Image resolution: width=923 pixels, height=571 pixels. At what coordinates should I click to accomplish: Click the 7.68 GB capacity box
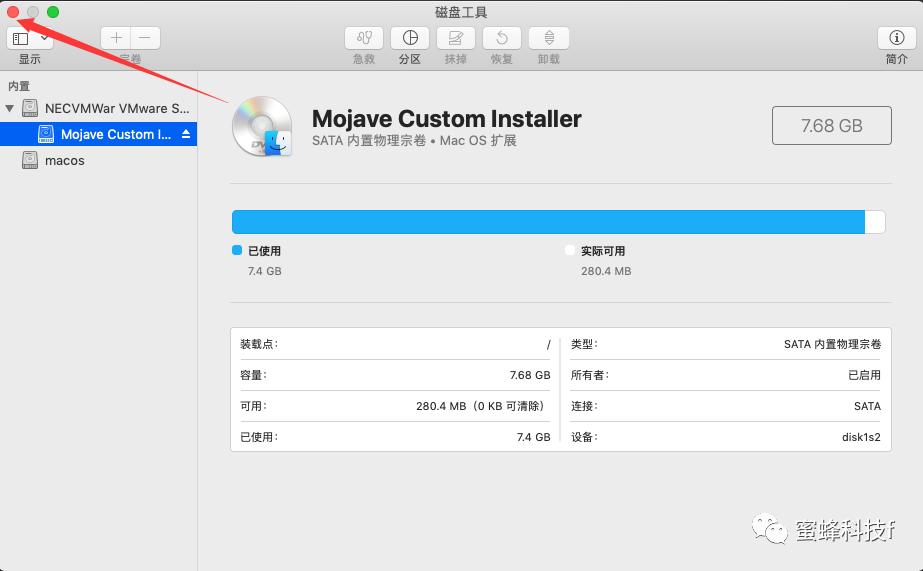(831, 126)
